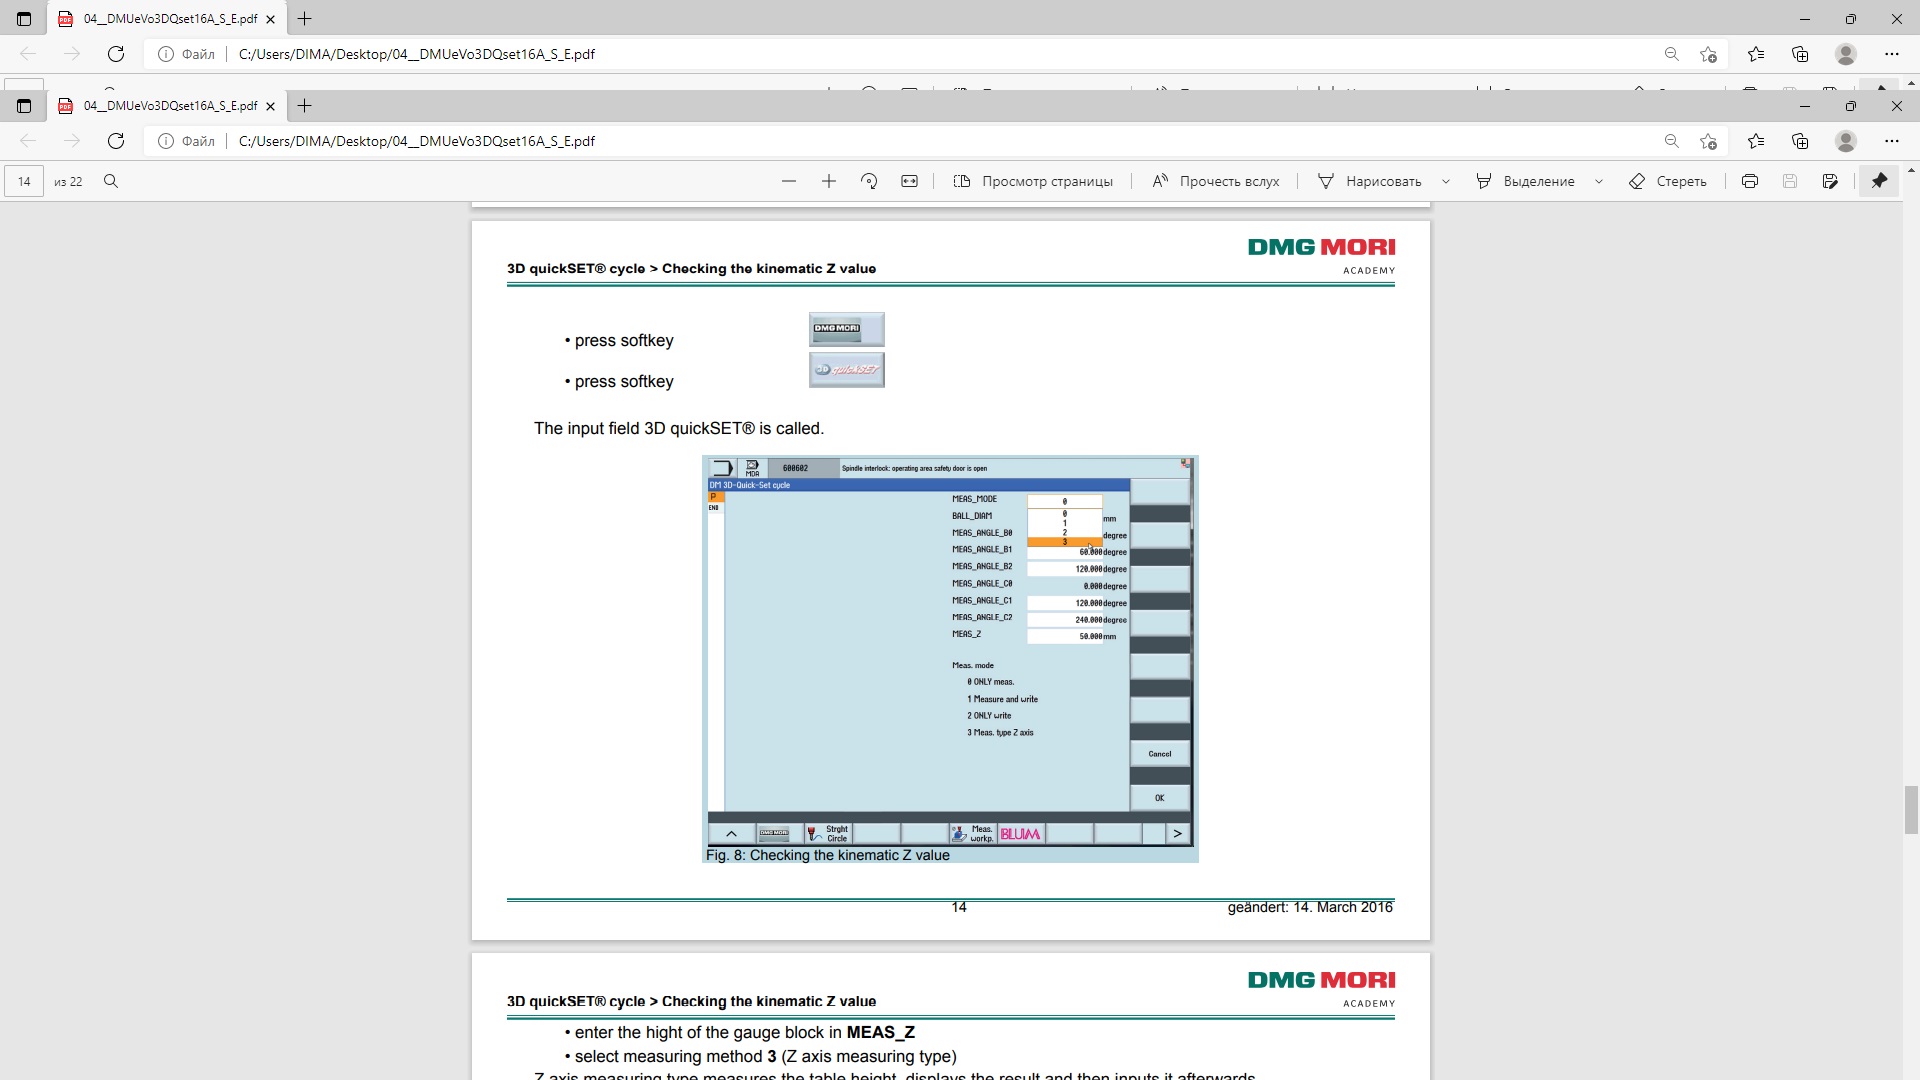Expand Нарисовать options dropdown arrow
This screenshot has height=1080, width=1920.
[x=1445, y=181]
